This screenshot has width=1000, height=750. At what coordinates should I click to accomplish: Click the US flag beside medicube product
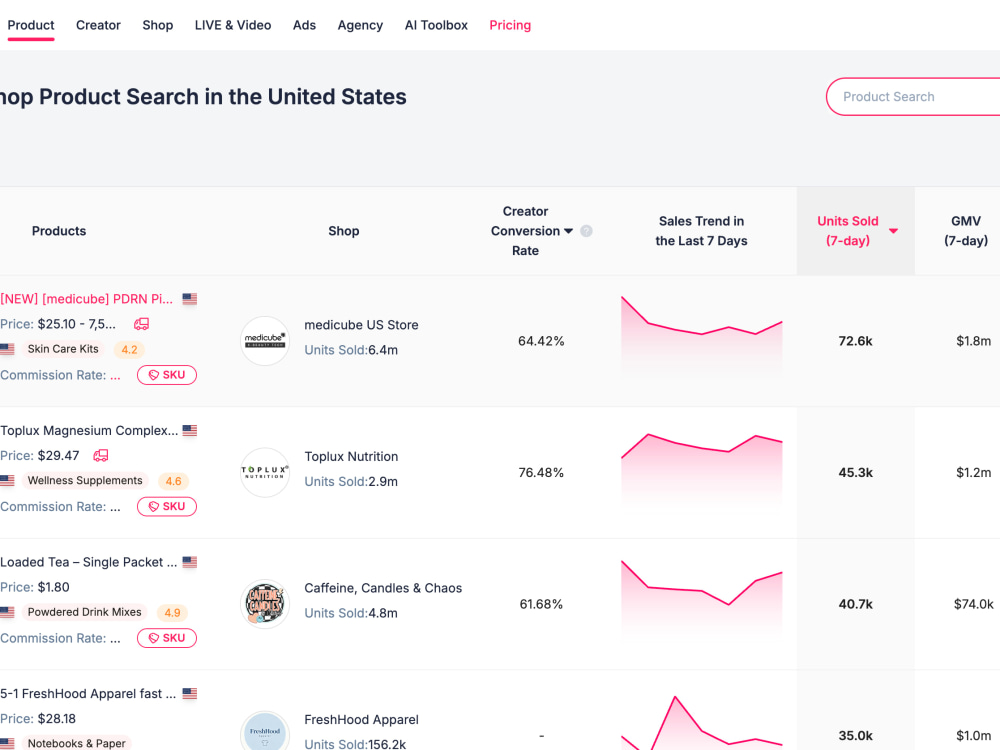pyautogui.click(x=189, y=298)
